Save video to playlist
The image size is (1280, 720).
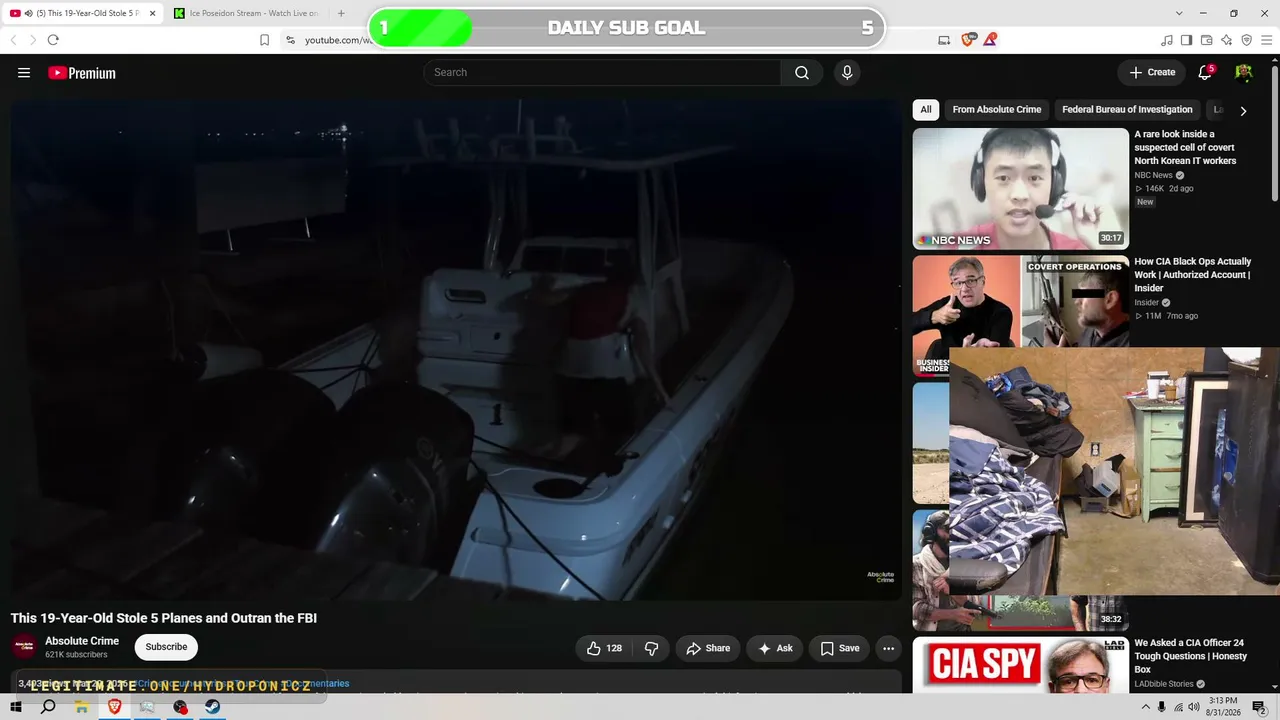840,648
